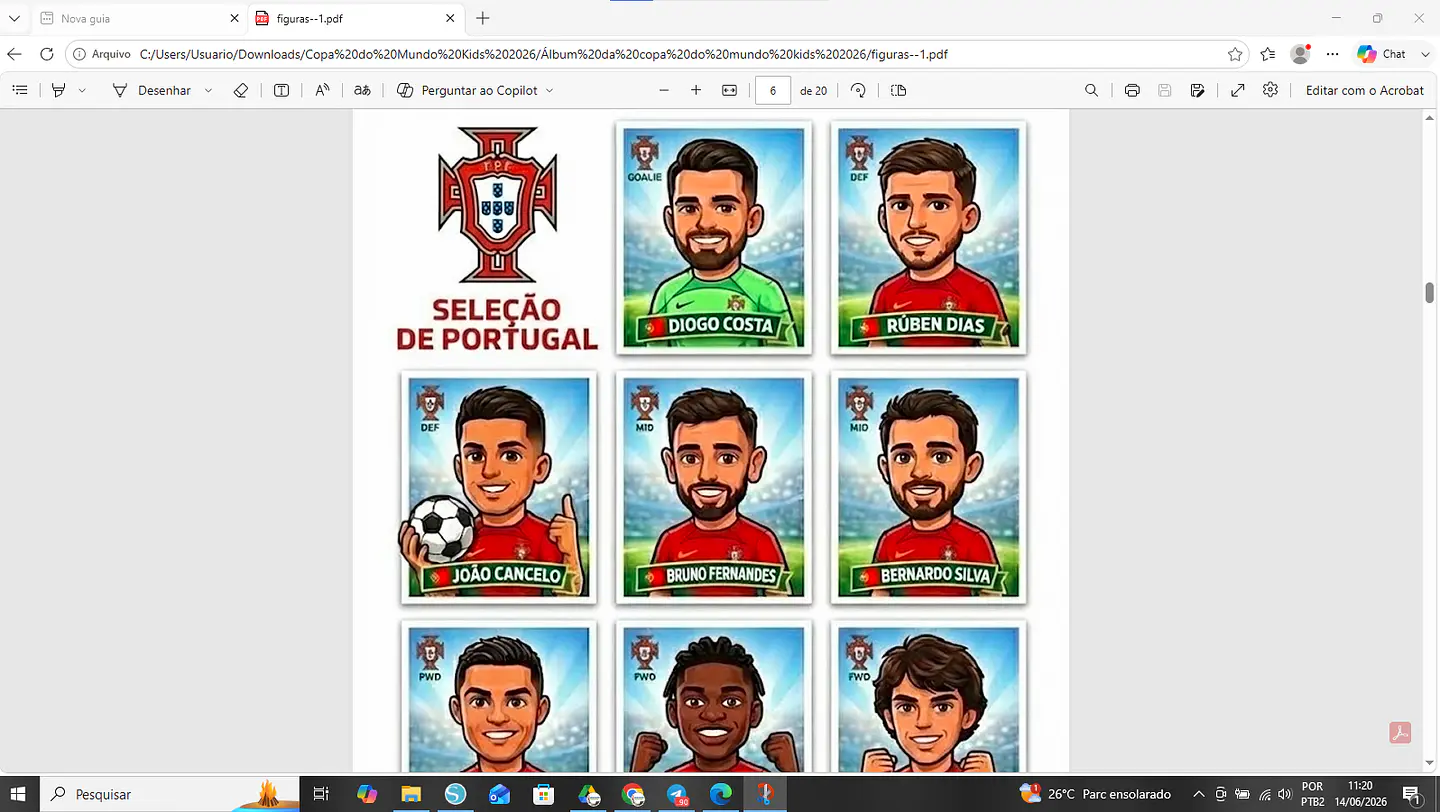The width and height of the screenshot is (1440, 812).
Task: Open Microsoft Store from the taskbar
Action: point(543,794)
